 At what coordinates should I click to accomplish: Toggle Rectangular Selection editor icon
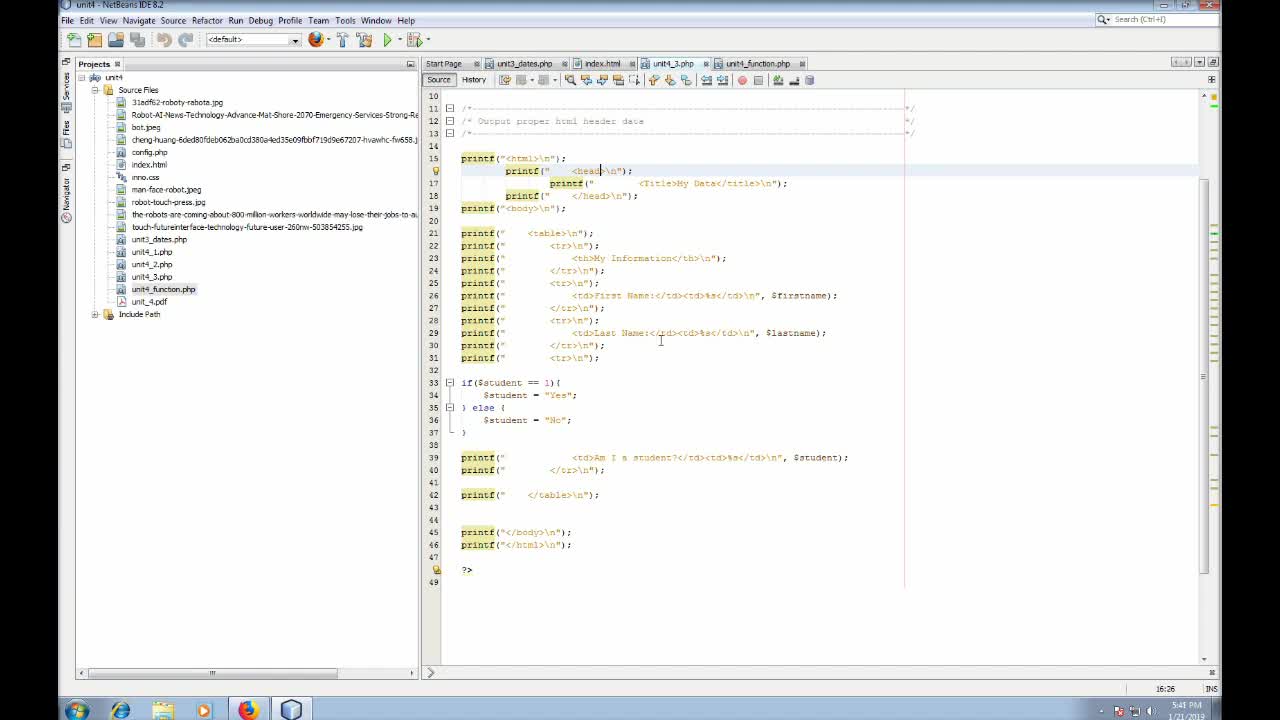634,80
